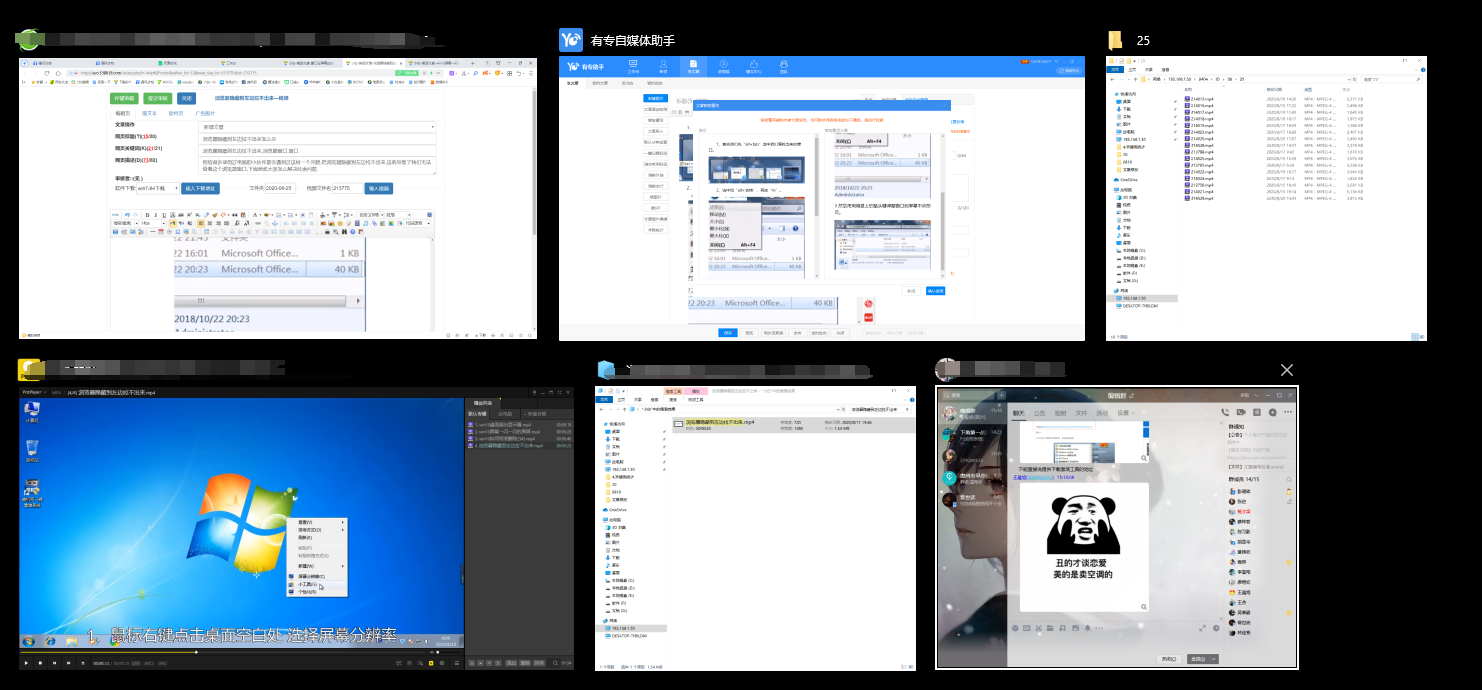Screen dimensions: 1482x690
Task: Choose 屏幕分辨率(C) in the video's context menu
Action: pos(311,576)
